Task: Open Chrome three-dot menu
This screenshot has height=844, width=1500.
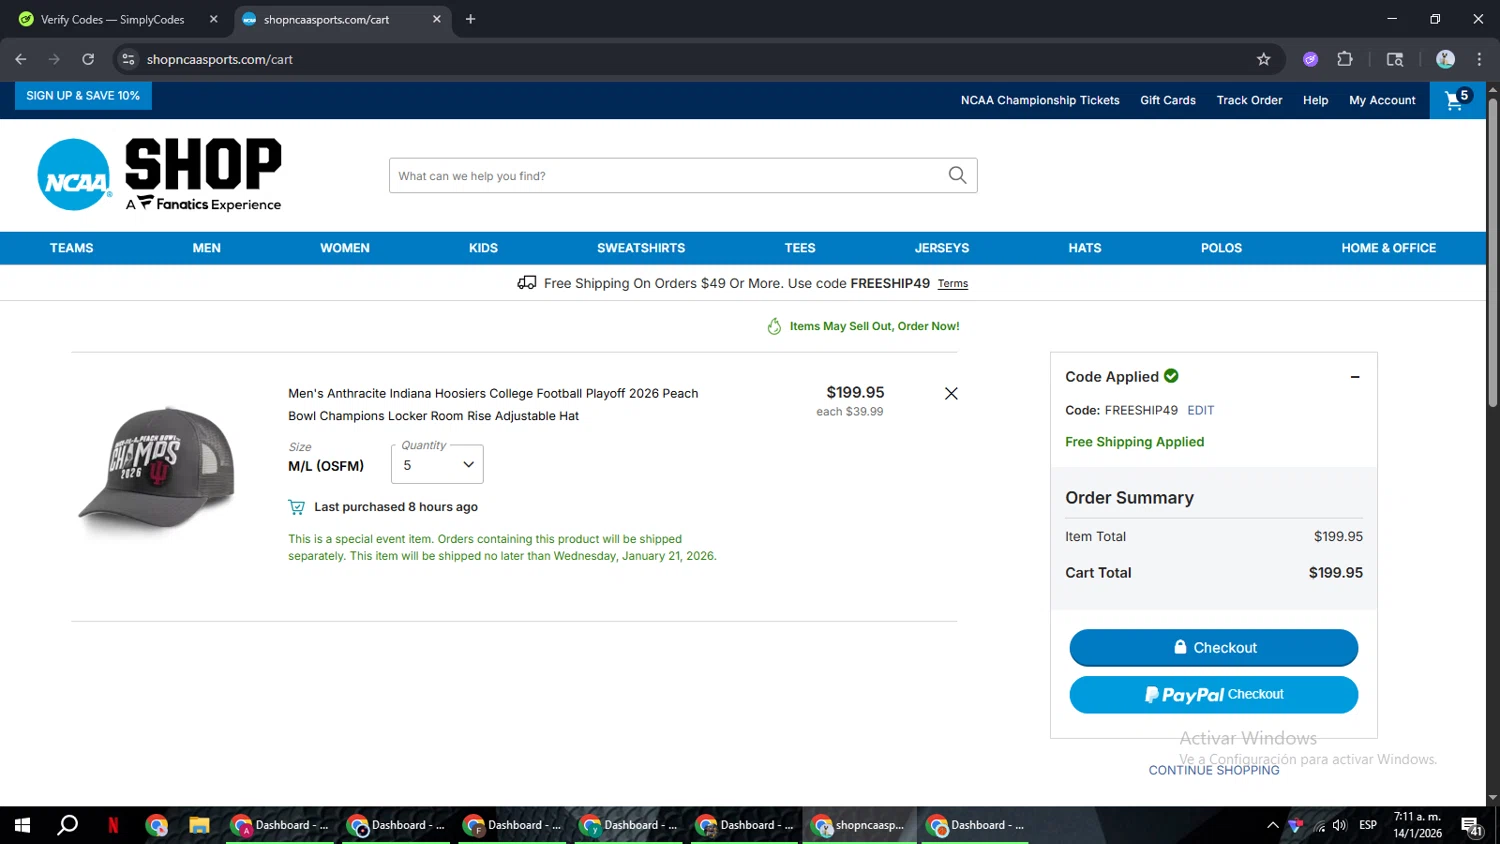Action: 1479,59
